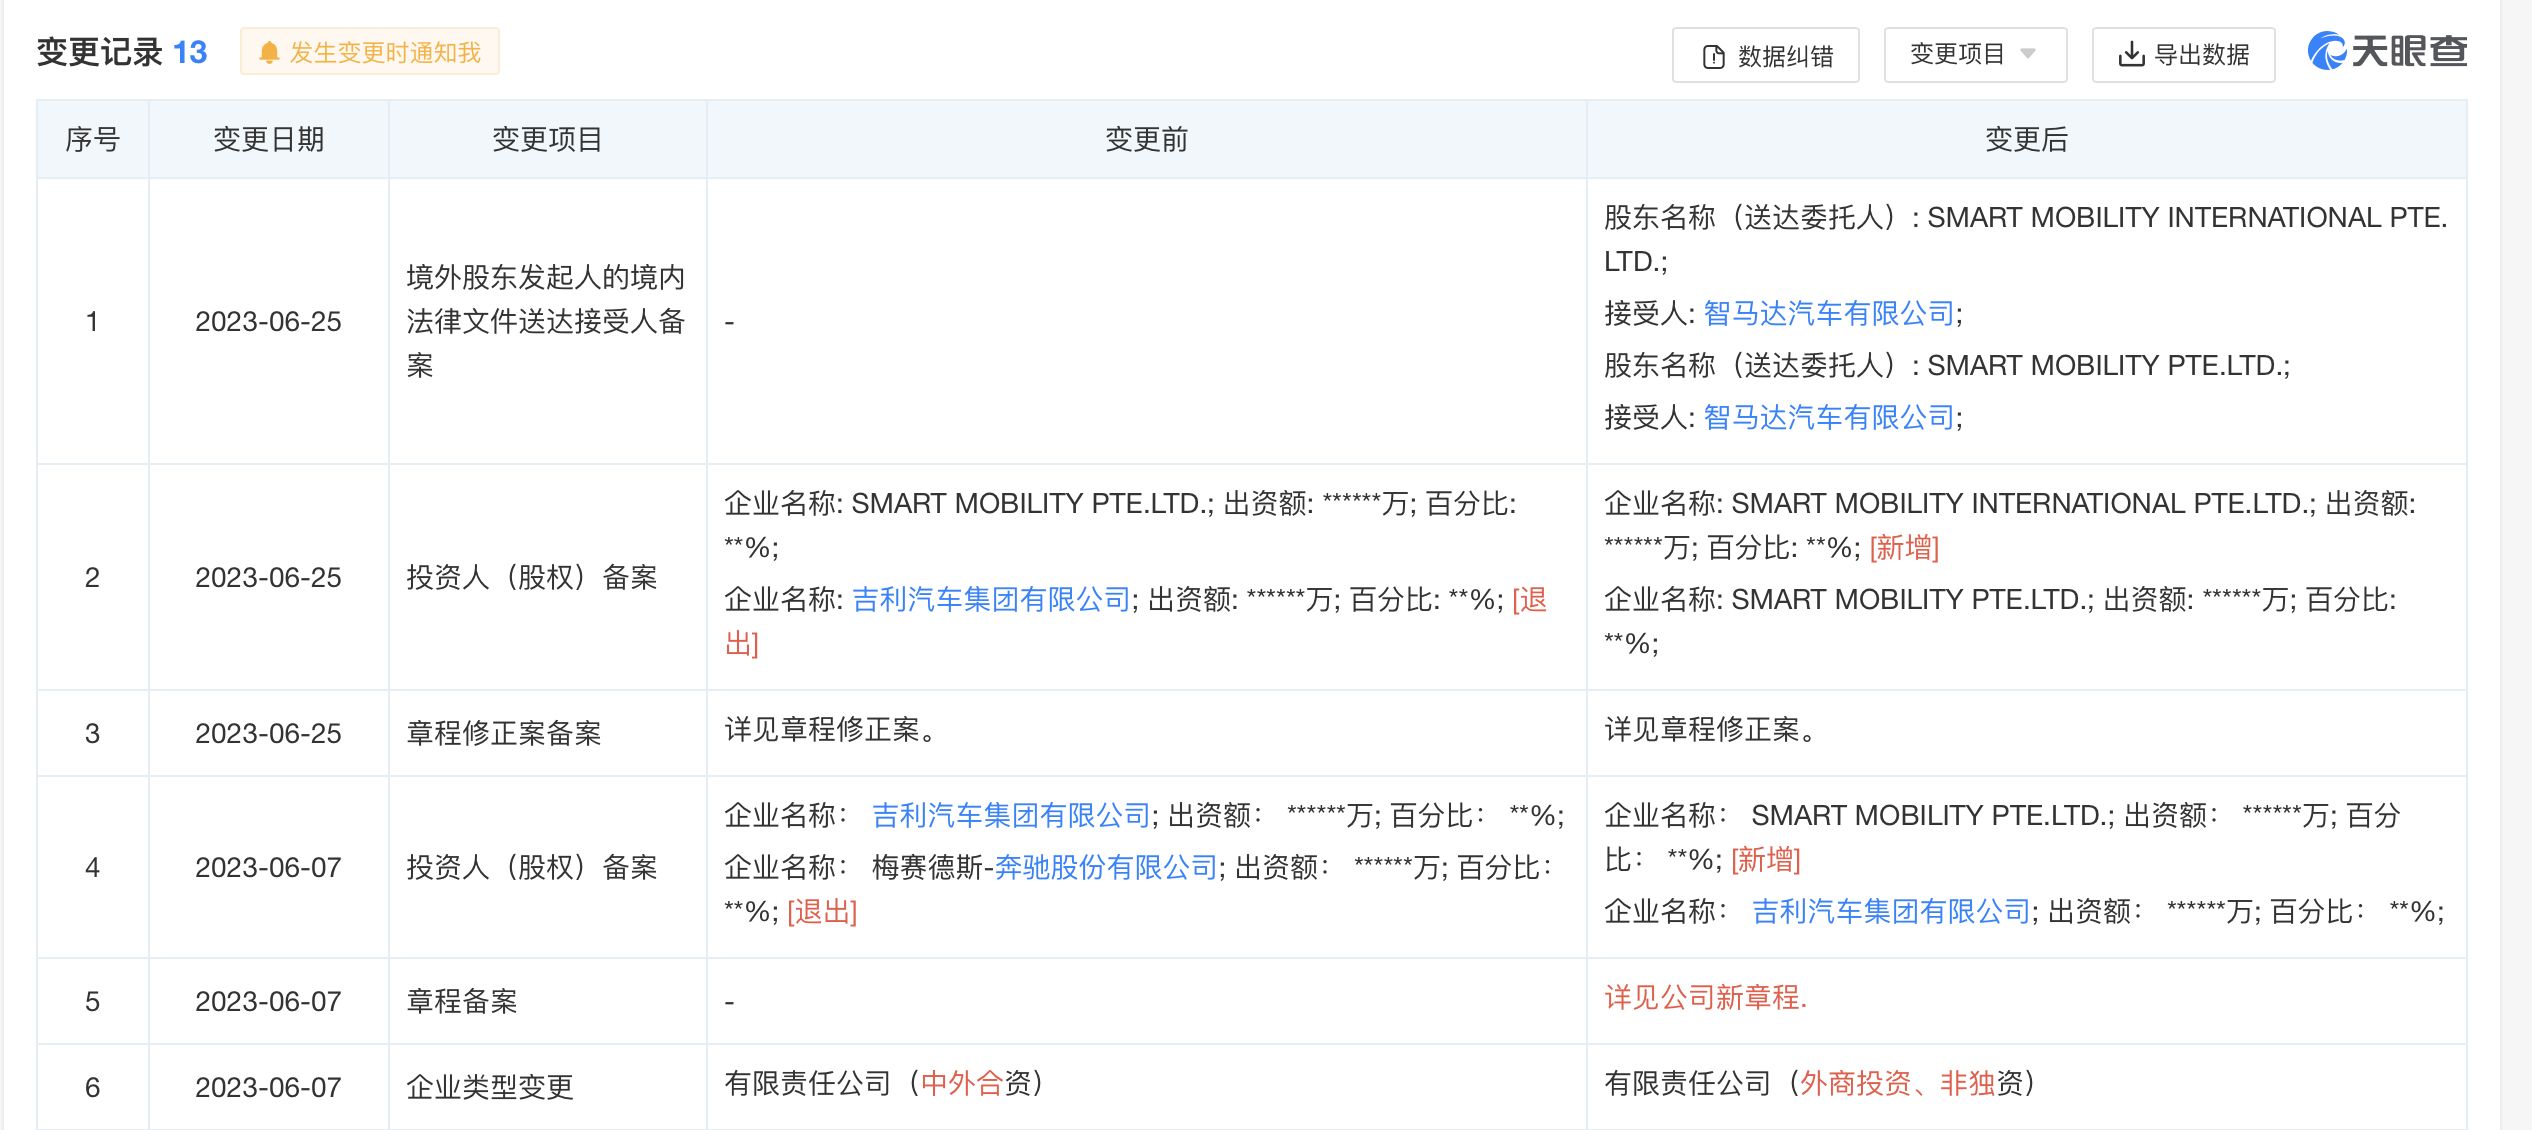Click the 导出数据 download icon
Screen dimensions: 2532x1130
2131,55
